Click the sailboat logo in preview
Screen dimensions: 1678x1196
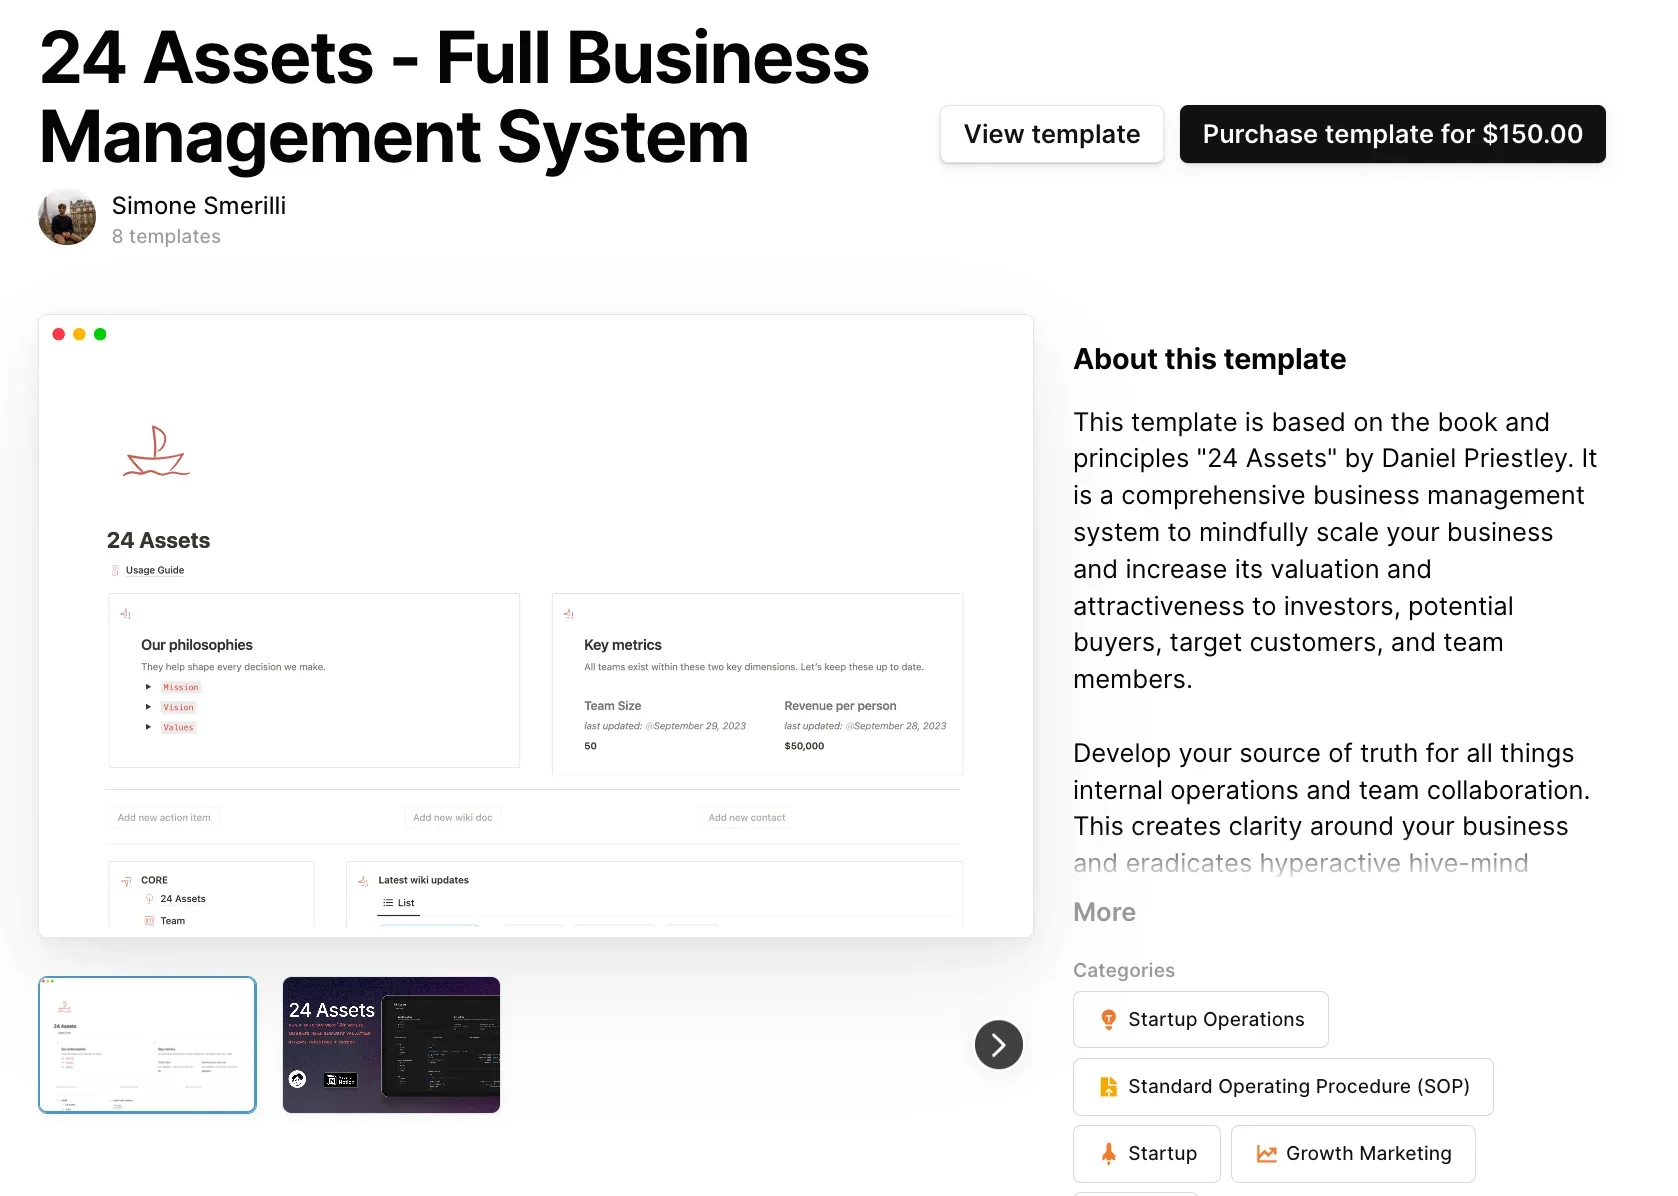[x=156, y=452]
